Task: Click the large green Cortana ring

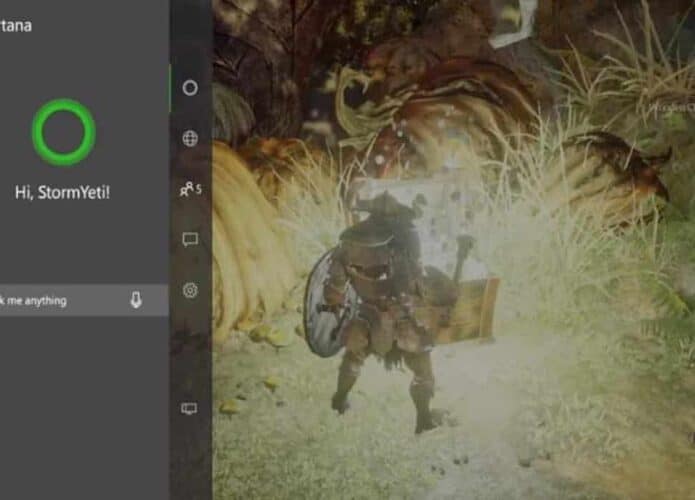Action: [64, 132]
